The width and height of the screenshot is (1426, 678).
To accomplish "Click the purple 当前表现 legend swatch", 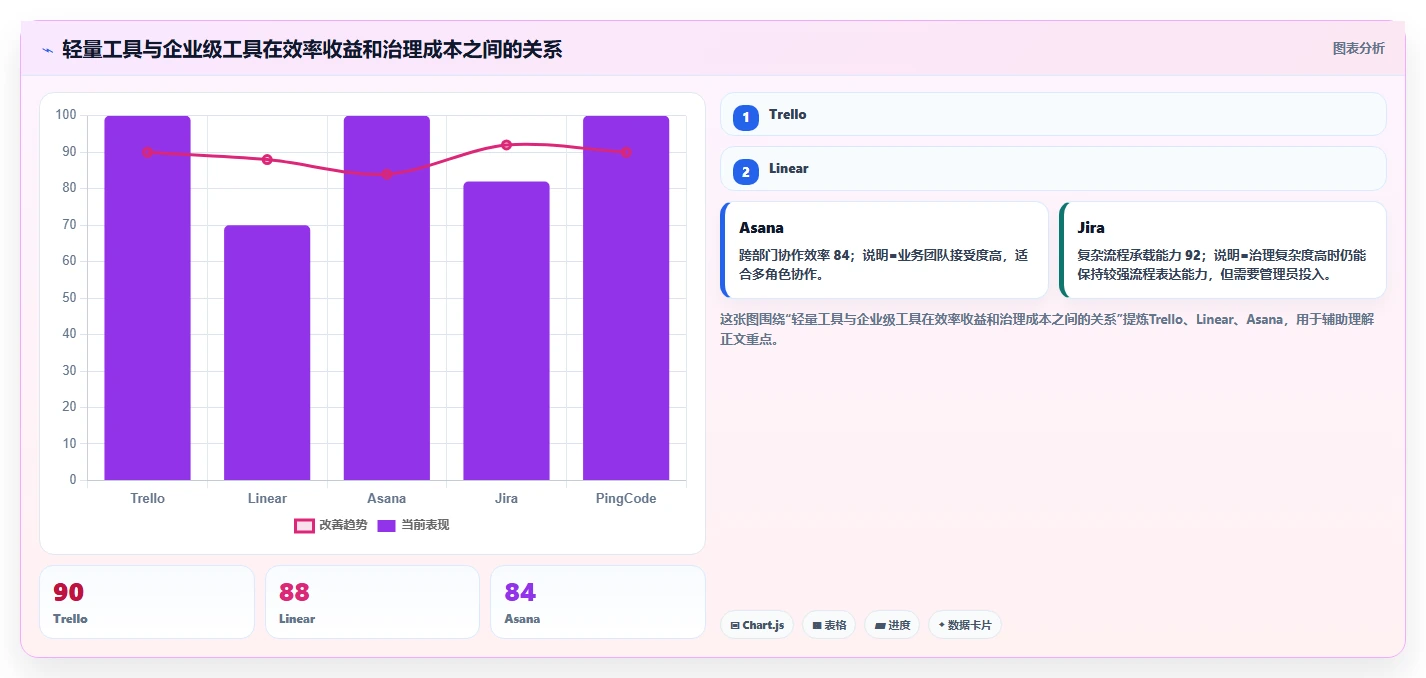I will coord(387,525).
